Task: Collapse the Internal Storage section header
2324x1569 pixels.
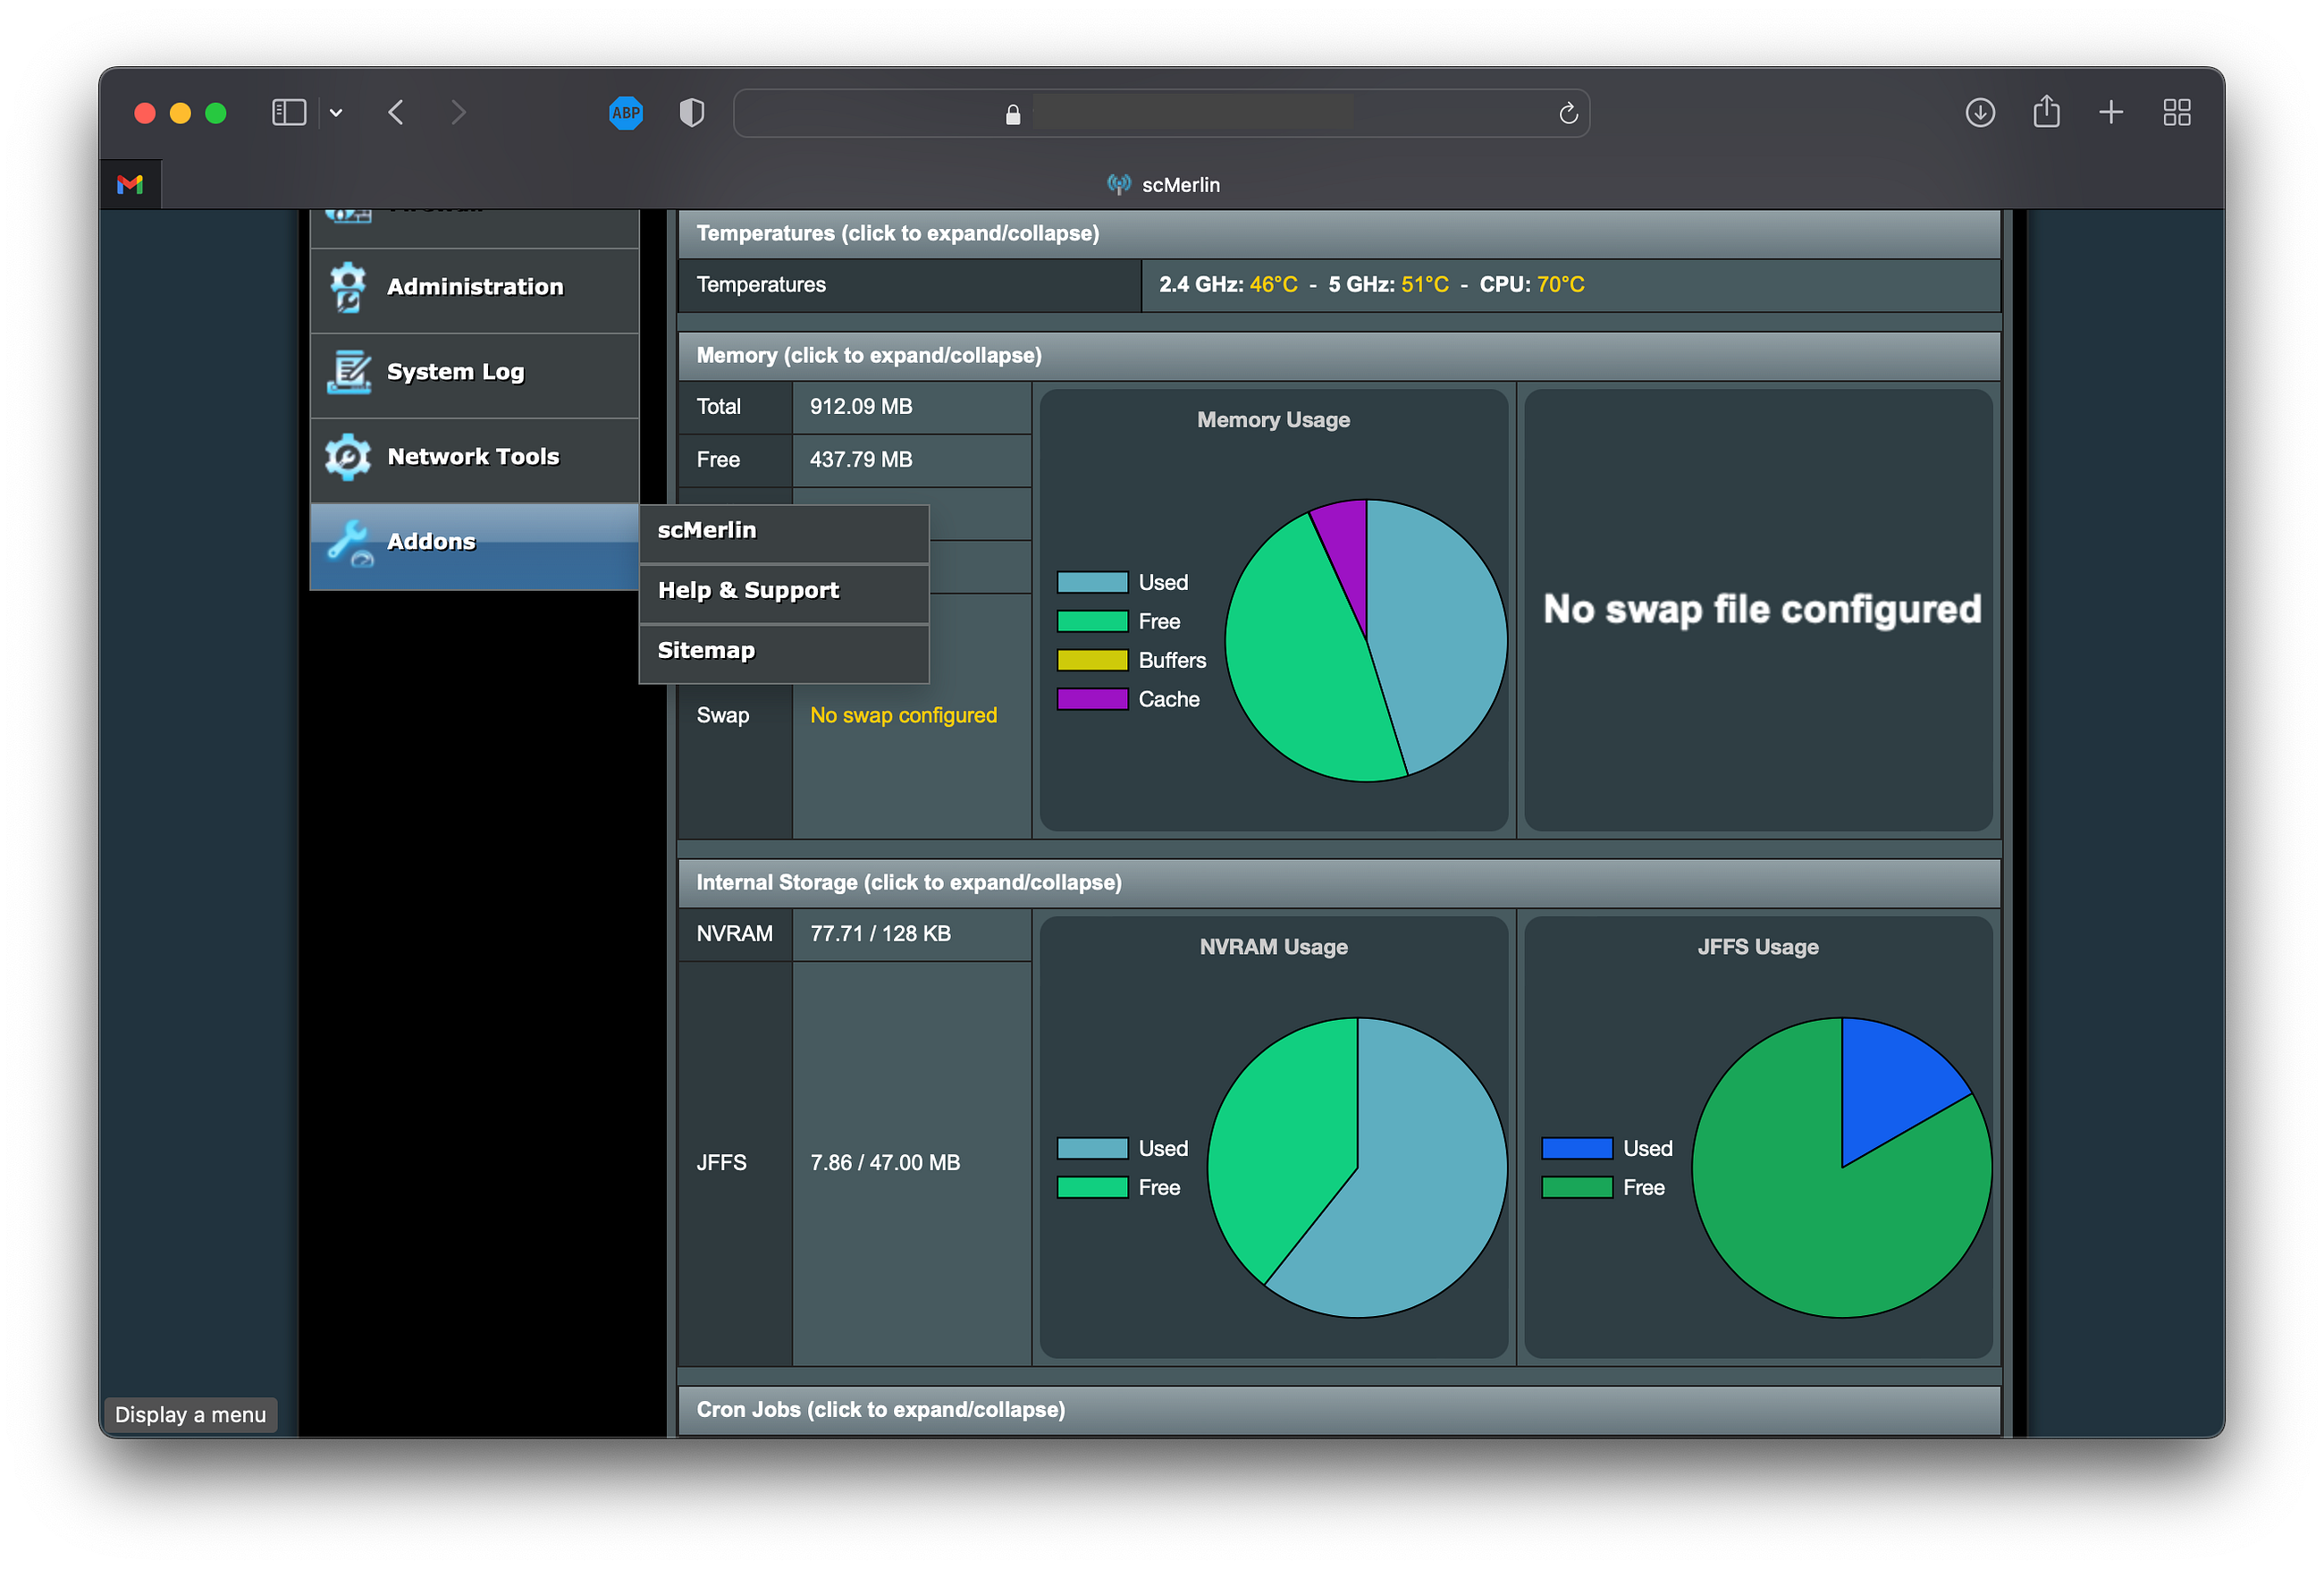Action: click(1339, 882)
